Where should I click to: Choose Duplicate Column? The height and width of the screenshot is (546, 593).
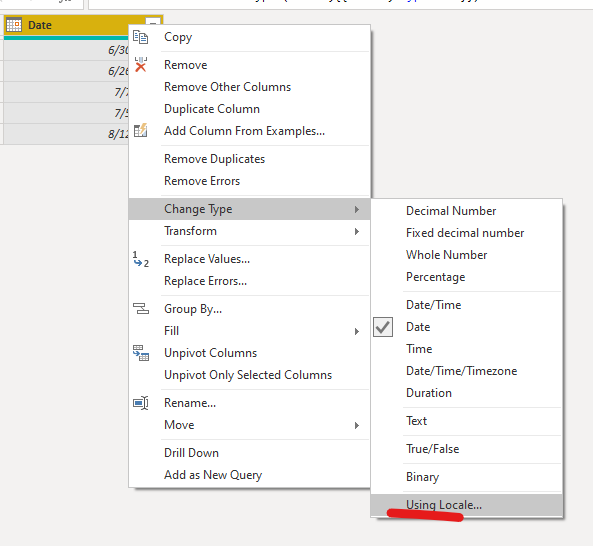coord(249,109)
